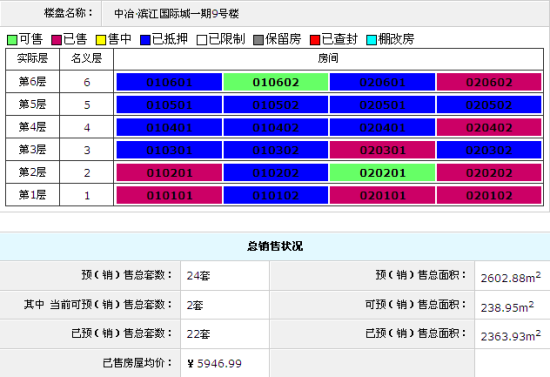Select sold room 020602
Screen dimensions: 550x377
tap(489, 82)
